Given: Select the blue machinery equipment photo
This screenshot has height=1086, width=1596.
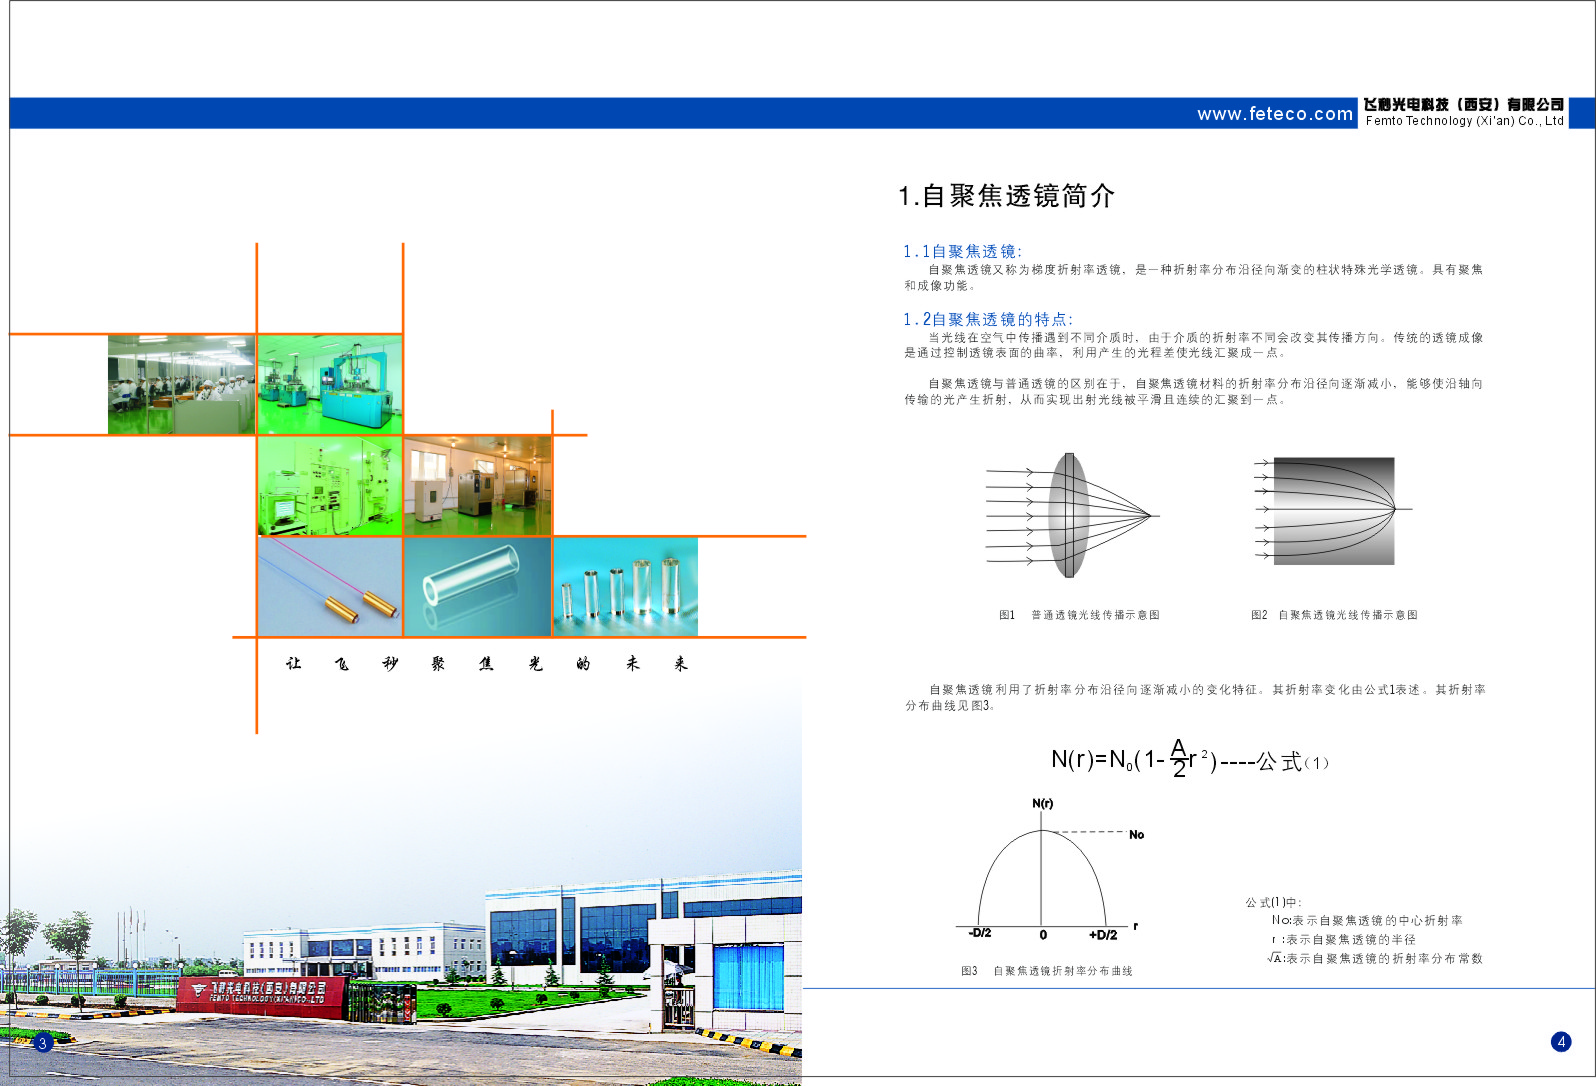Looking at the screenshot, I should point(330,385).
